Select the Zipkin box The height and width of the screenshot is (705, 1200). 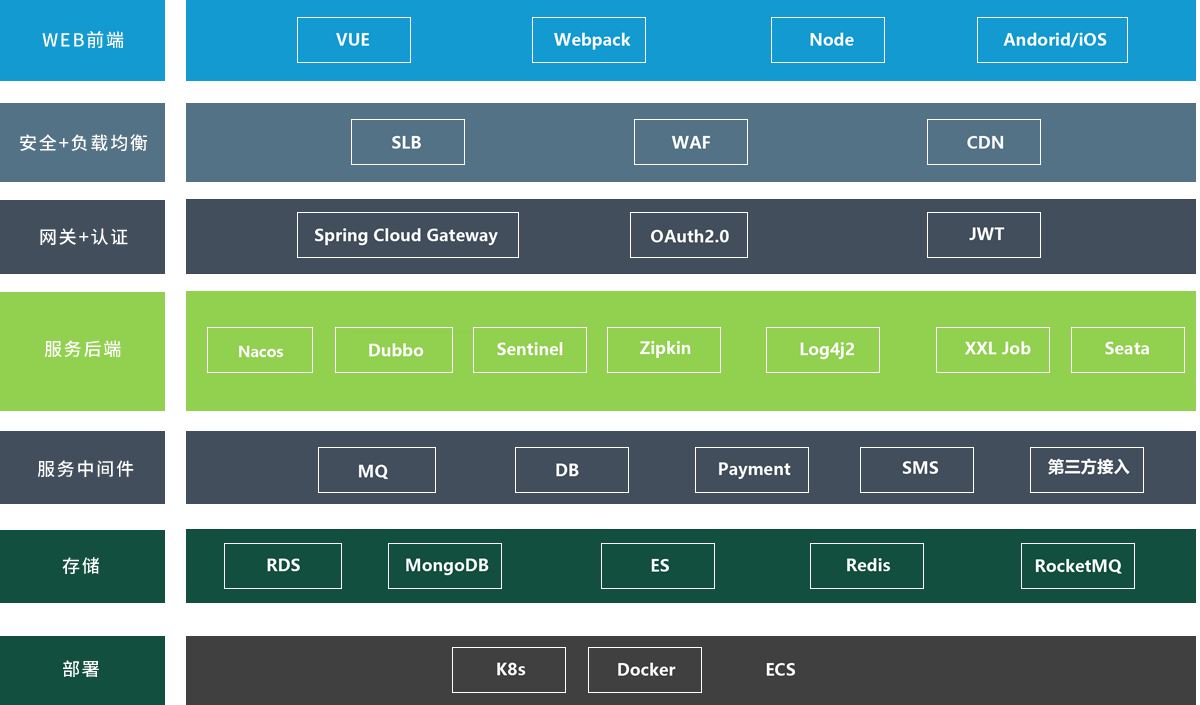[664, 350]
